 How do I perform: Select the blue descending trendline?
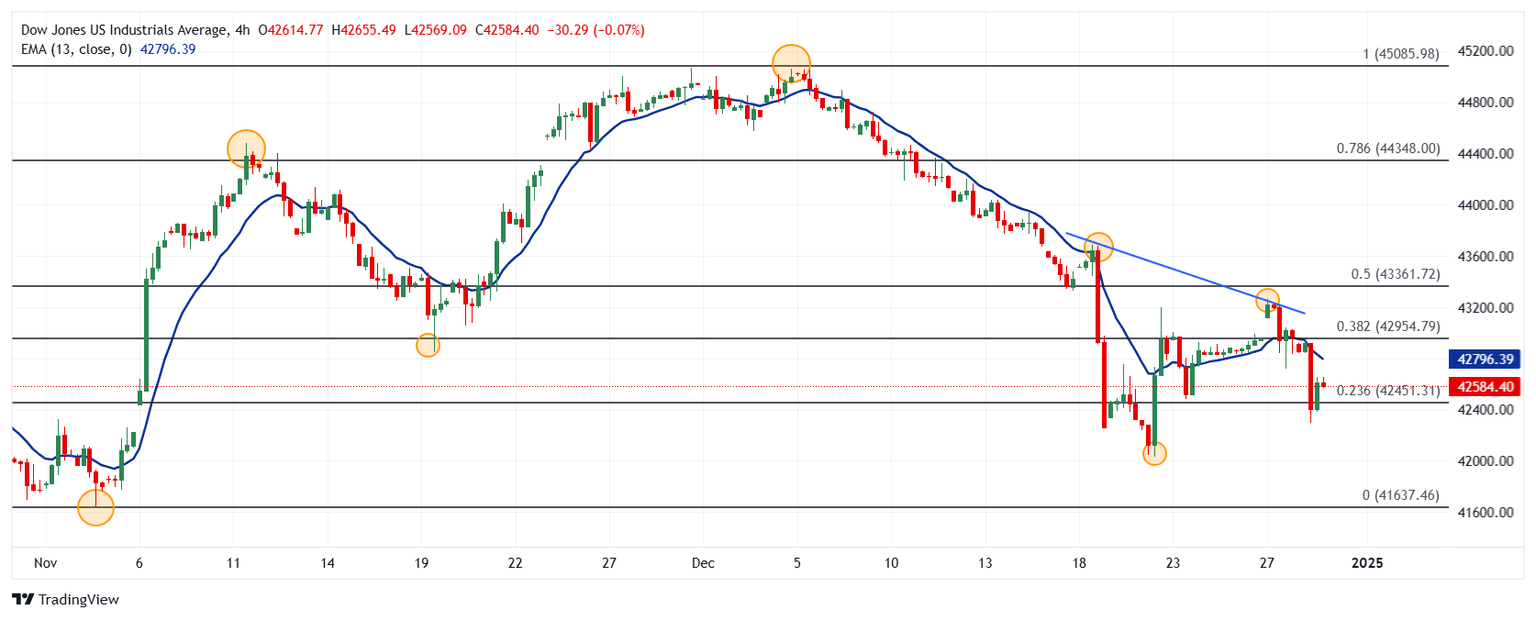pos(1180,272)
